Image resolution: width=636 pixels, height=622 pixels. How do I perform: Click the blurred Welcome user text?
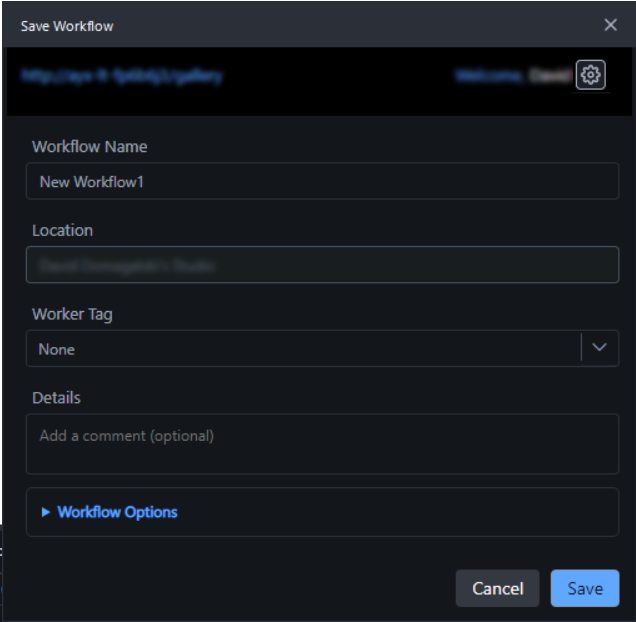click(x=512, y=76)
